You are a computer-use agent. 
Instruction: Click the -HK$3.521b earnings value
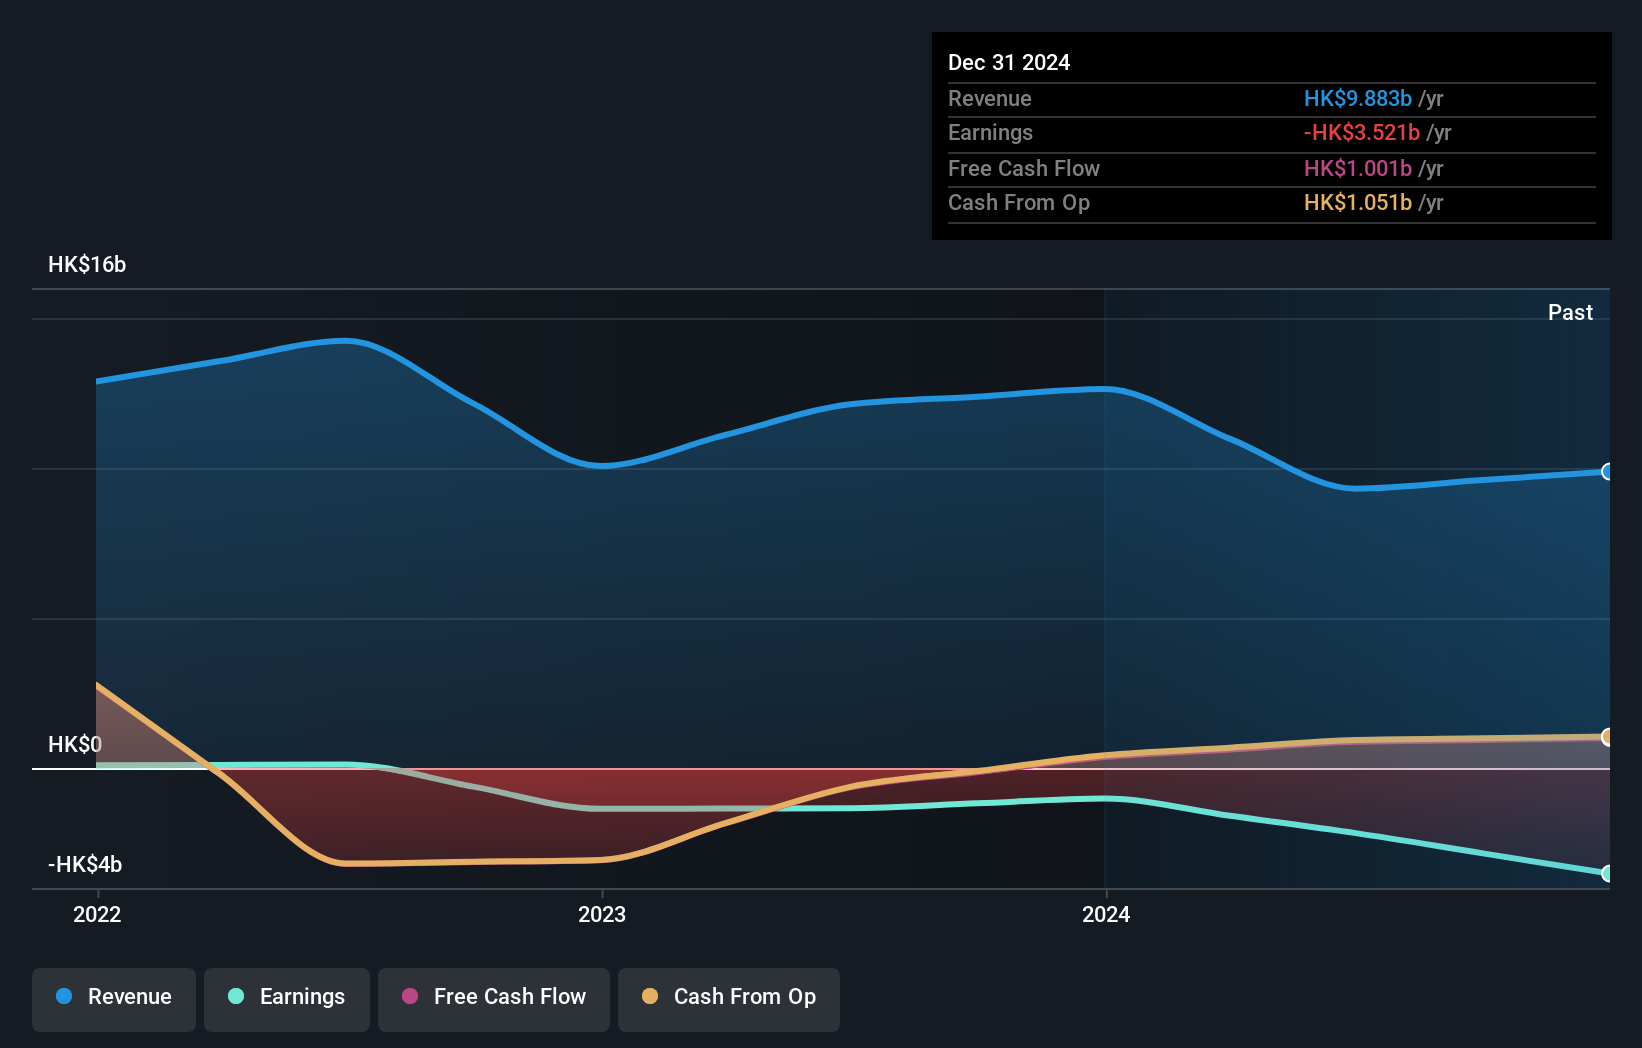tap(1362, 133)
